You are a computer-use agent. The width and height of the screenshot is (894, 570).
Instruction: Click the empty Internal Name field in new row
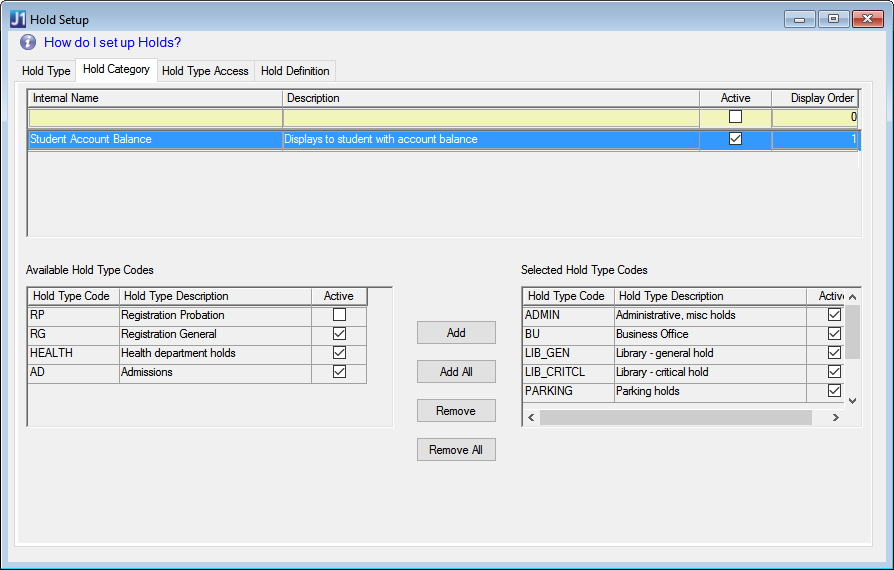155,117
